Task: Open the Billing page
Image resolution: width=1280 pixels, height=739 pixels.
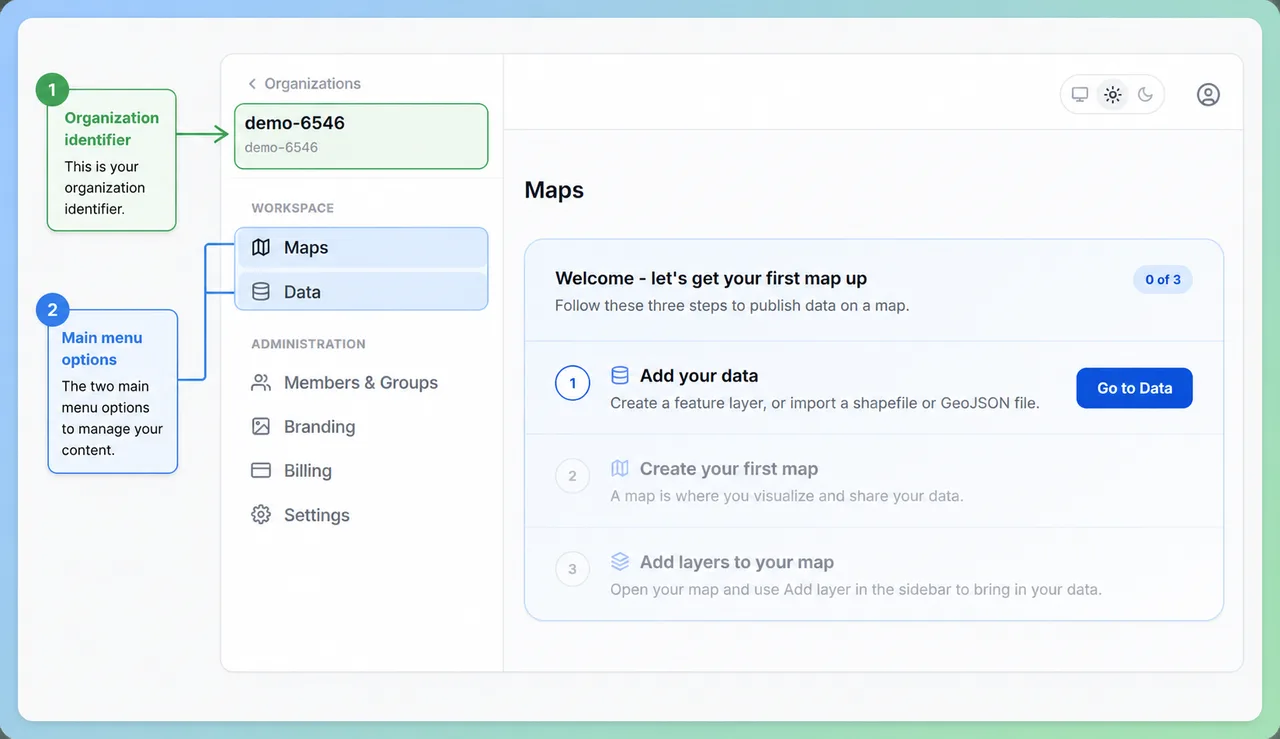Action: tap(362, 470)
